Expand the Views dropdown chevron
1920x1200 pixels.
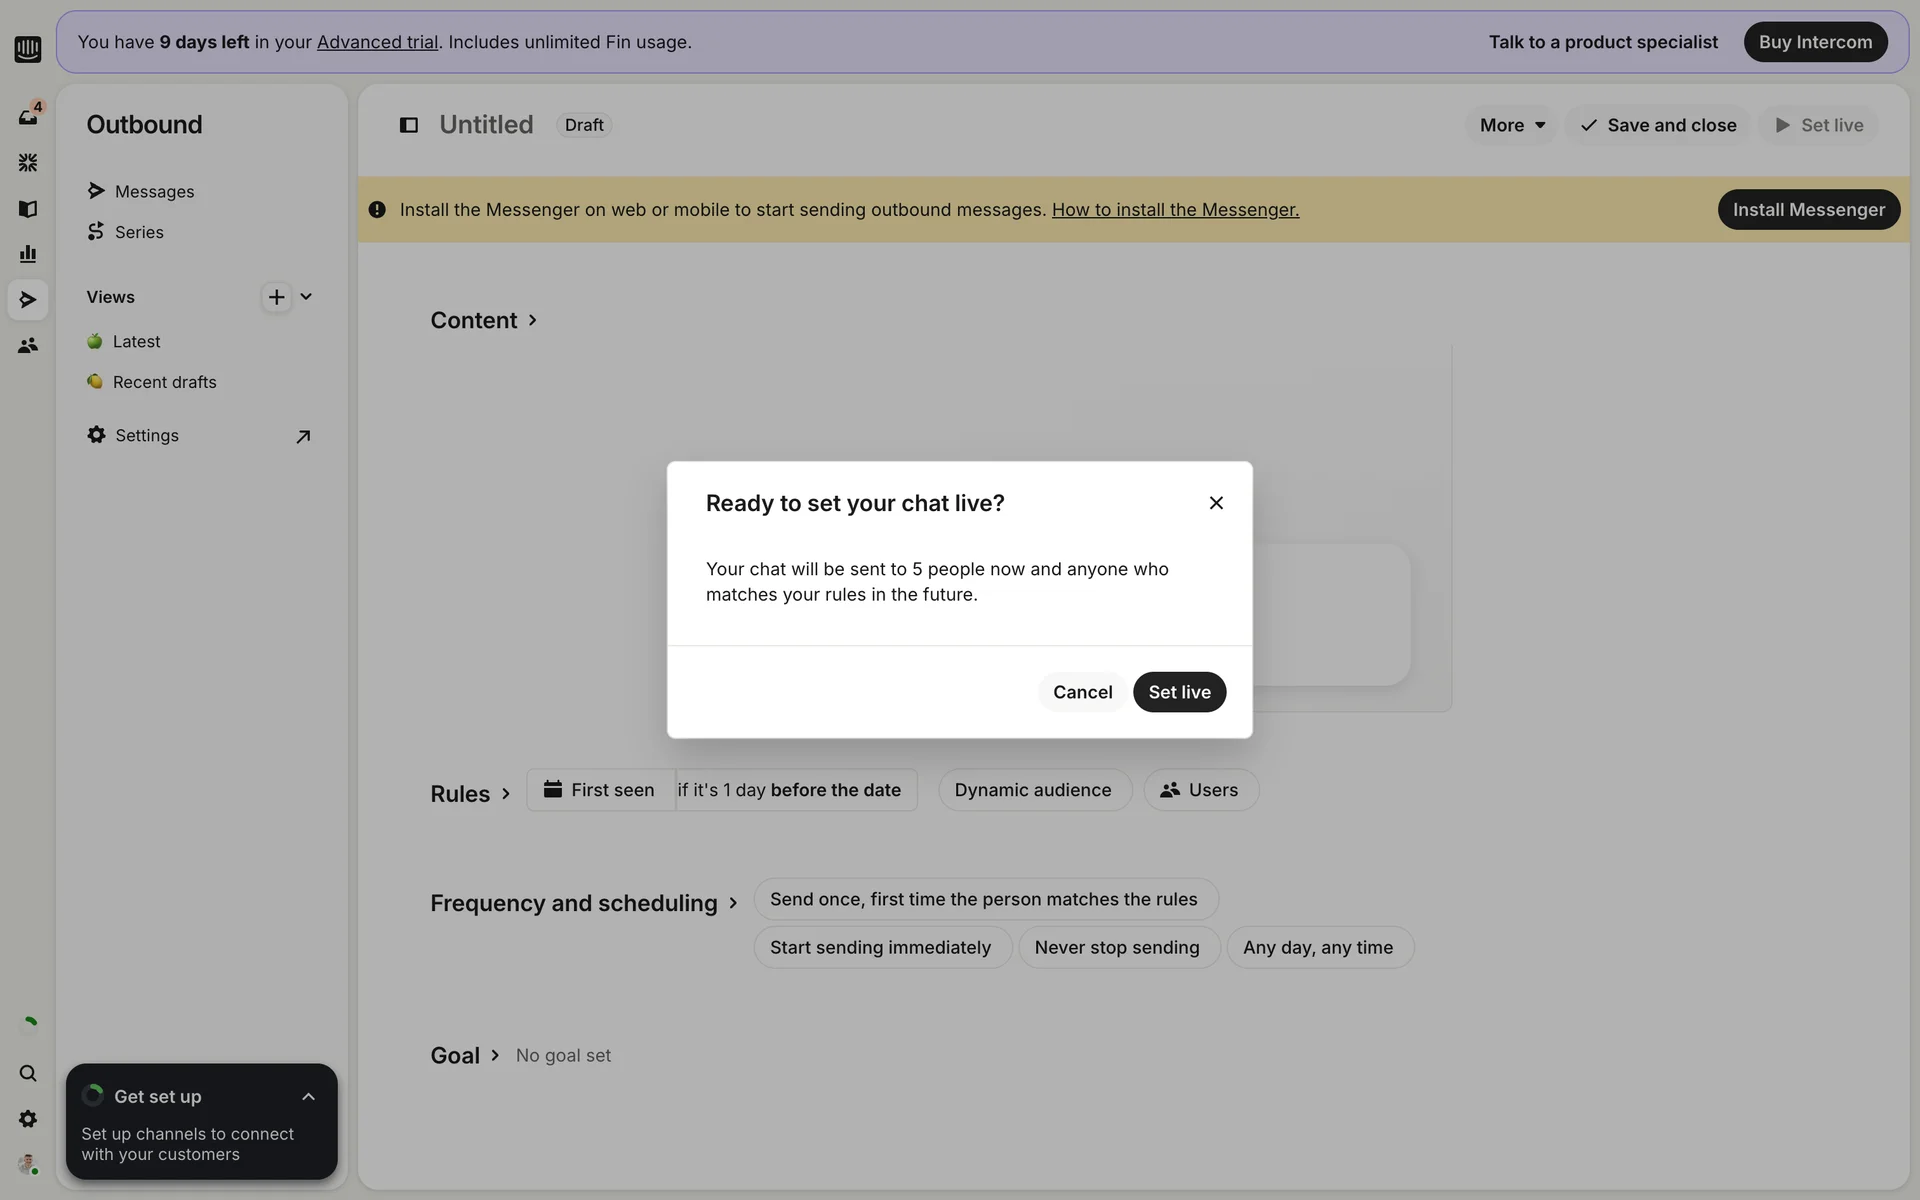pos(306,297)
